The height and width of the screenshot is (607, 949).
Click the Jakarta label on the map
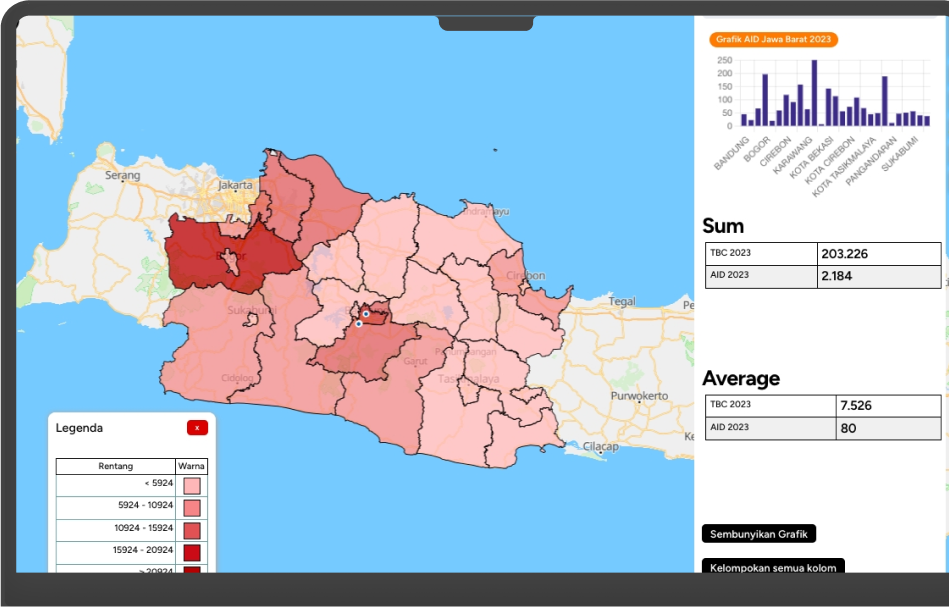(235, 186)
